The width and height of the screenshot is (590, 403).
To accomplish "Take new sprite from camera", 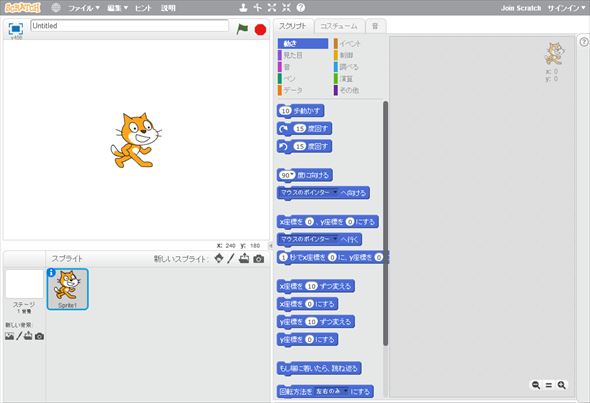I will (259, 259).
